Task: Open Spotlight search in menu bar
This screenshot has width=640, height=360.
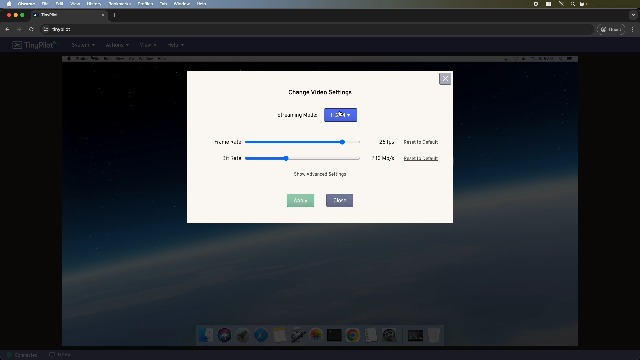Action: [573, 4]
